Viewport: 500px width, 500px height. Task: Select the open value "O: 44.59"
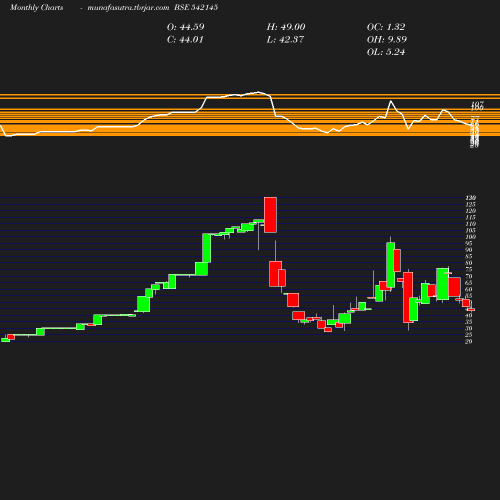coord(185,27)
